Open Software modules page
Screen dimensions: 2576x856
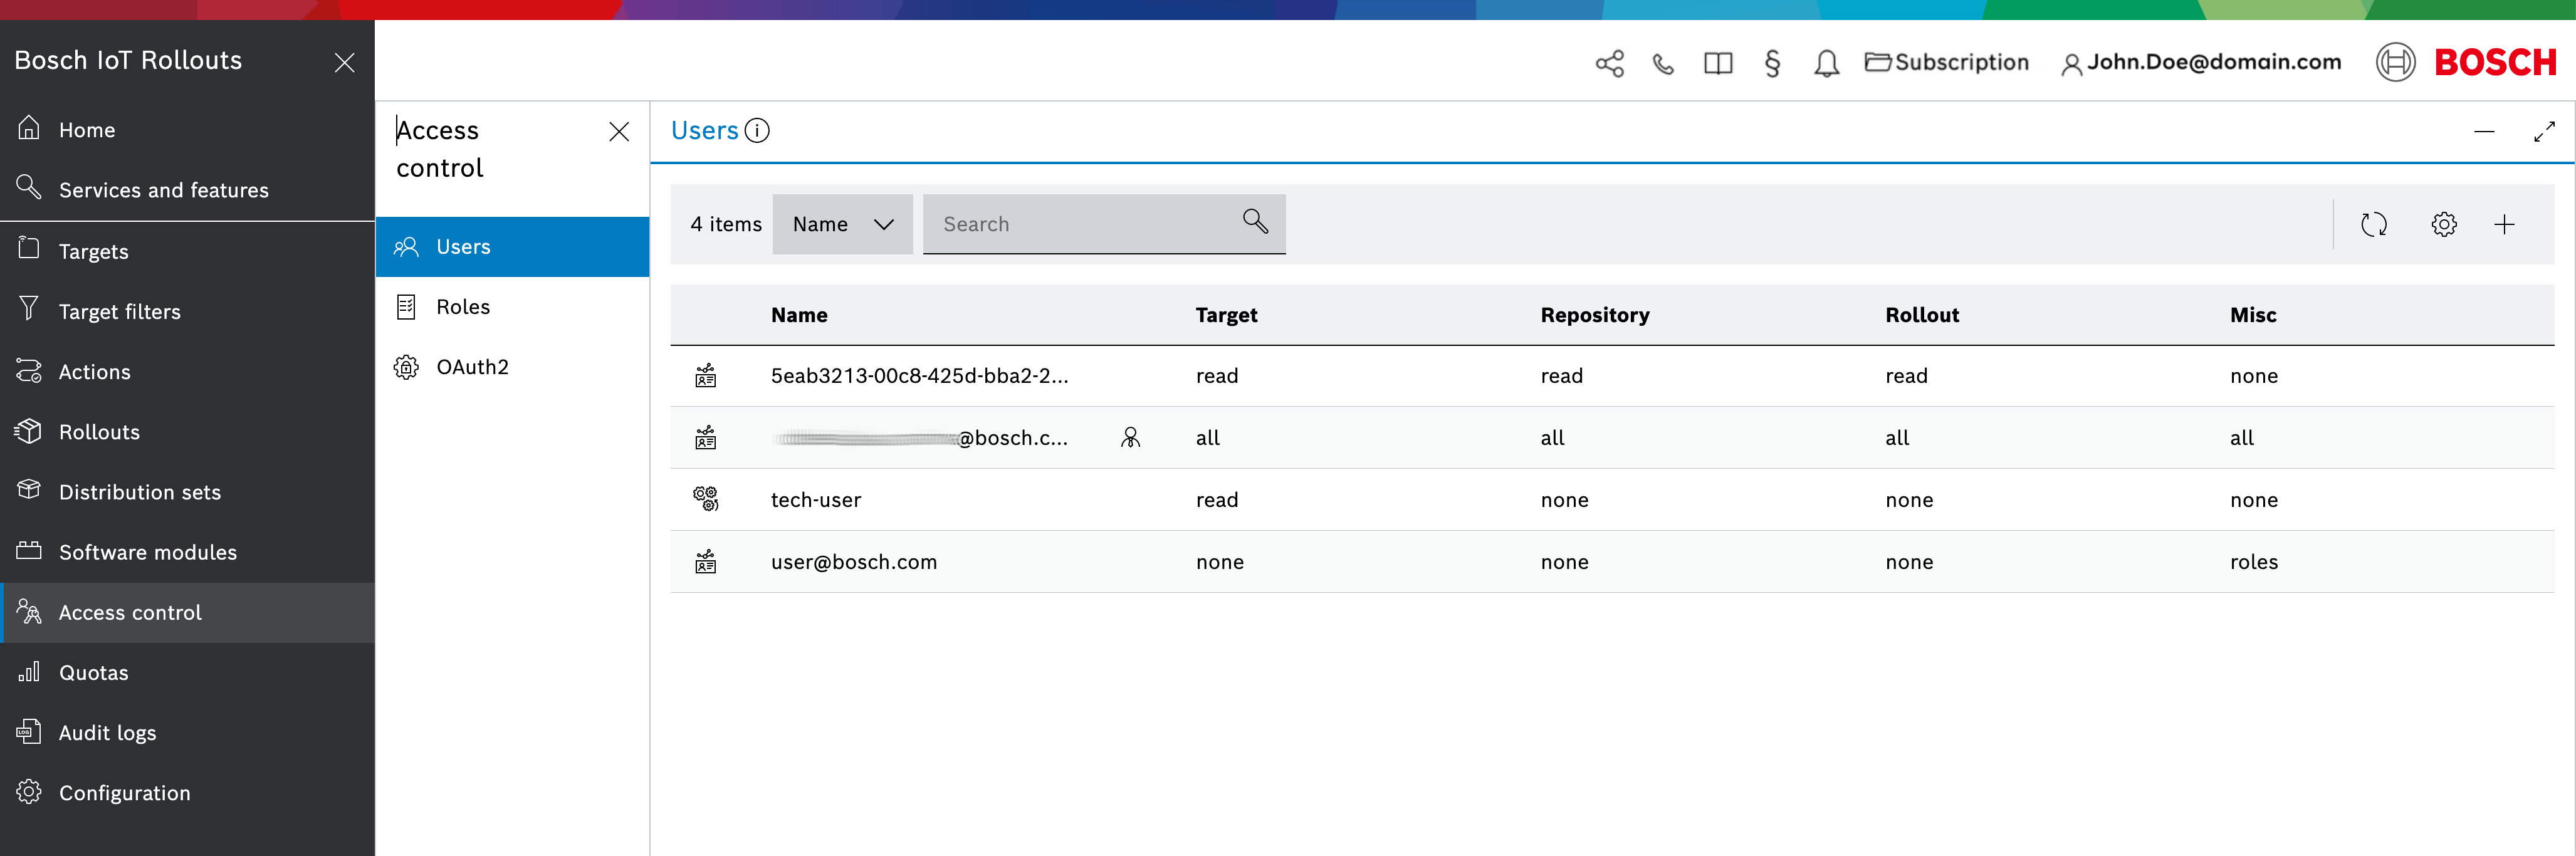(x=187, y=551)
